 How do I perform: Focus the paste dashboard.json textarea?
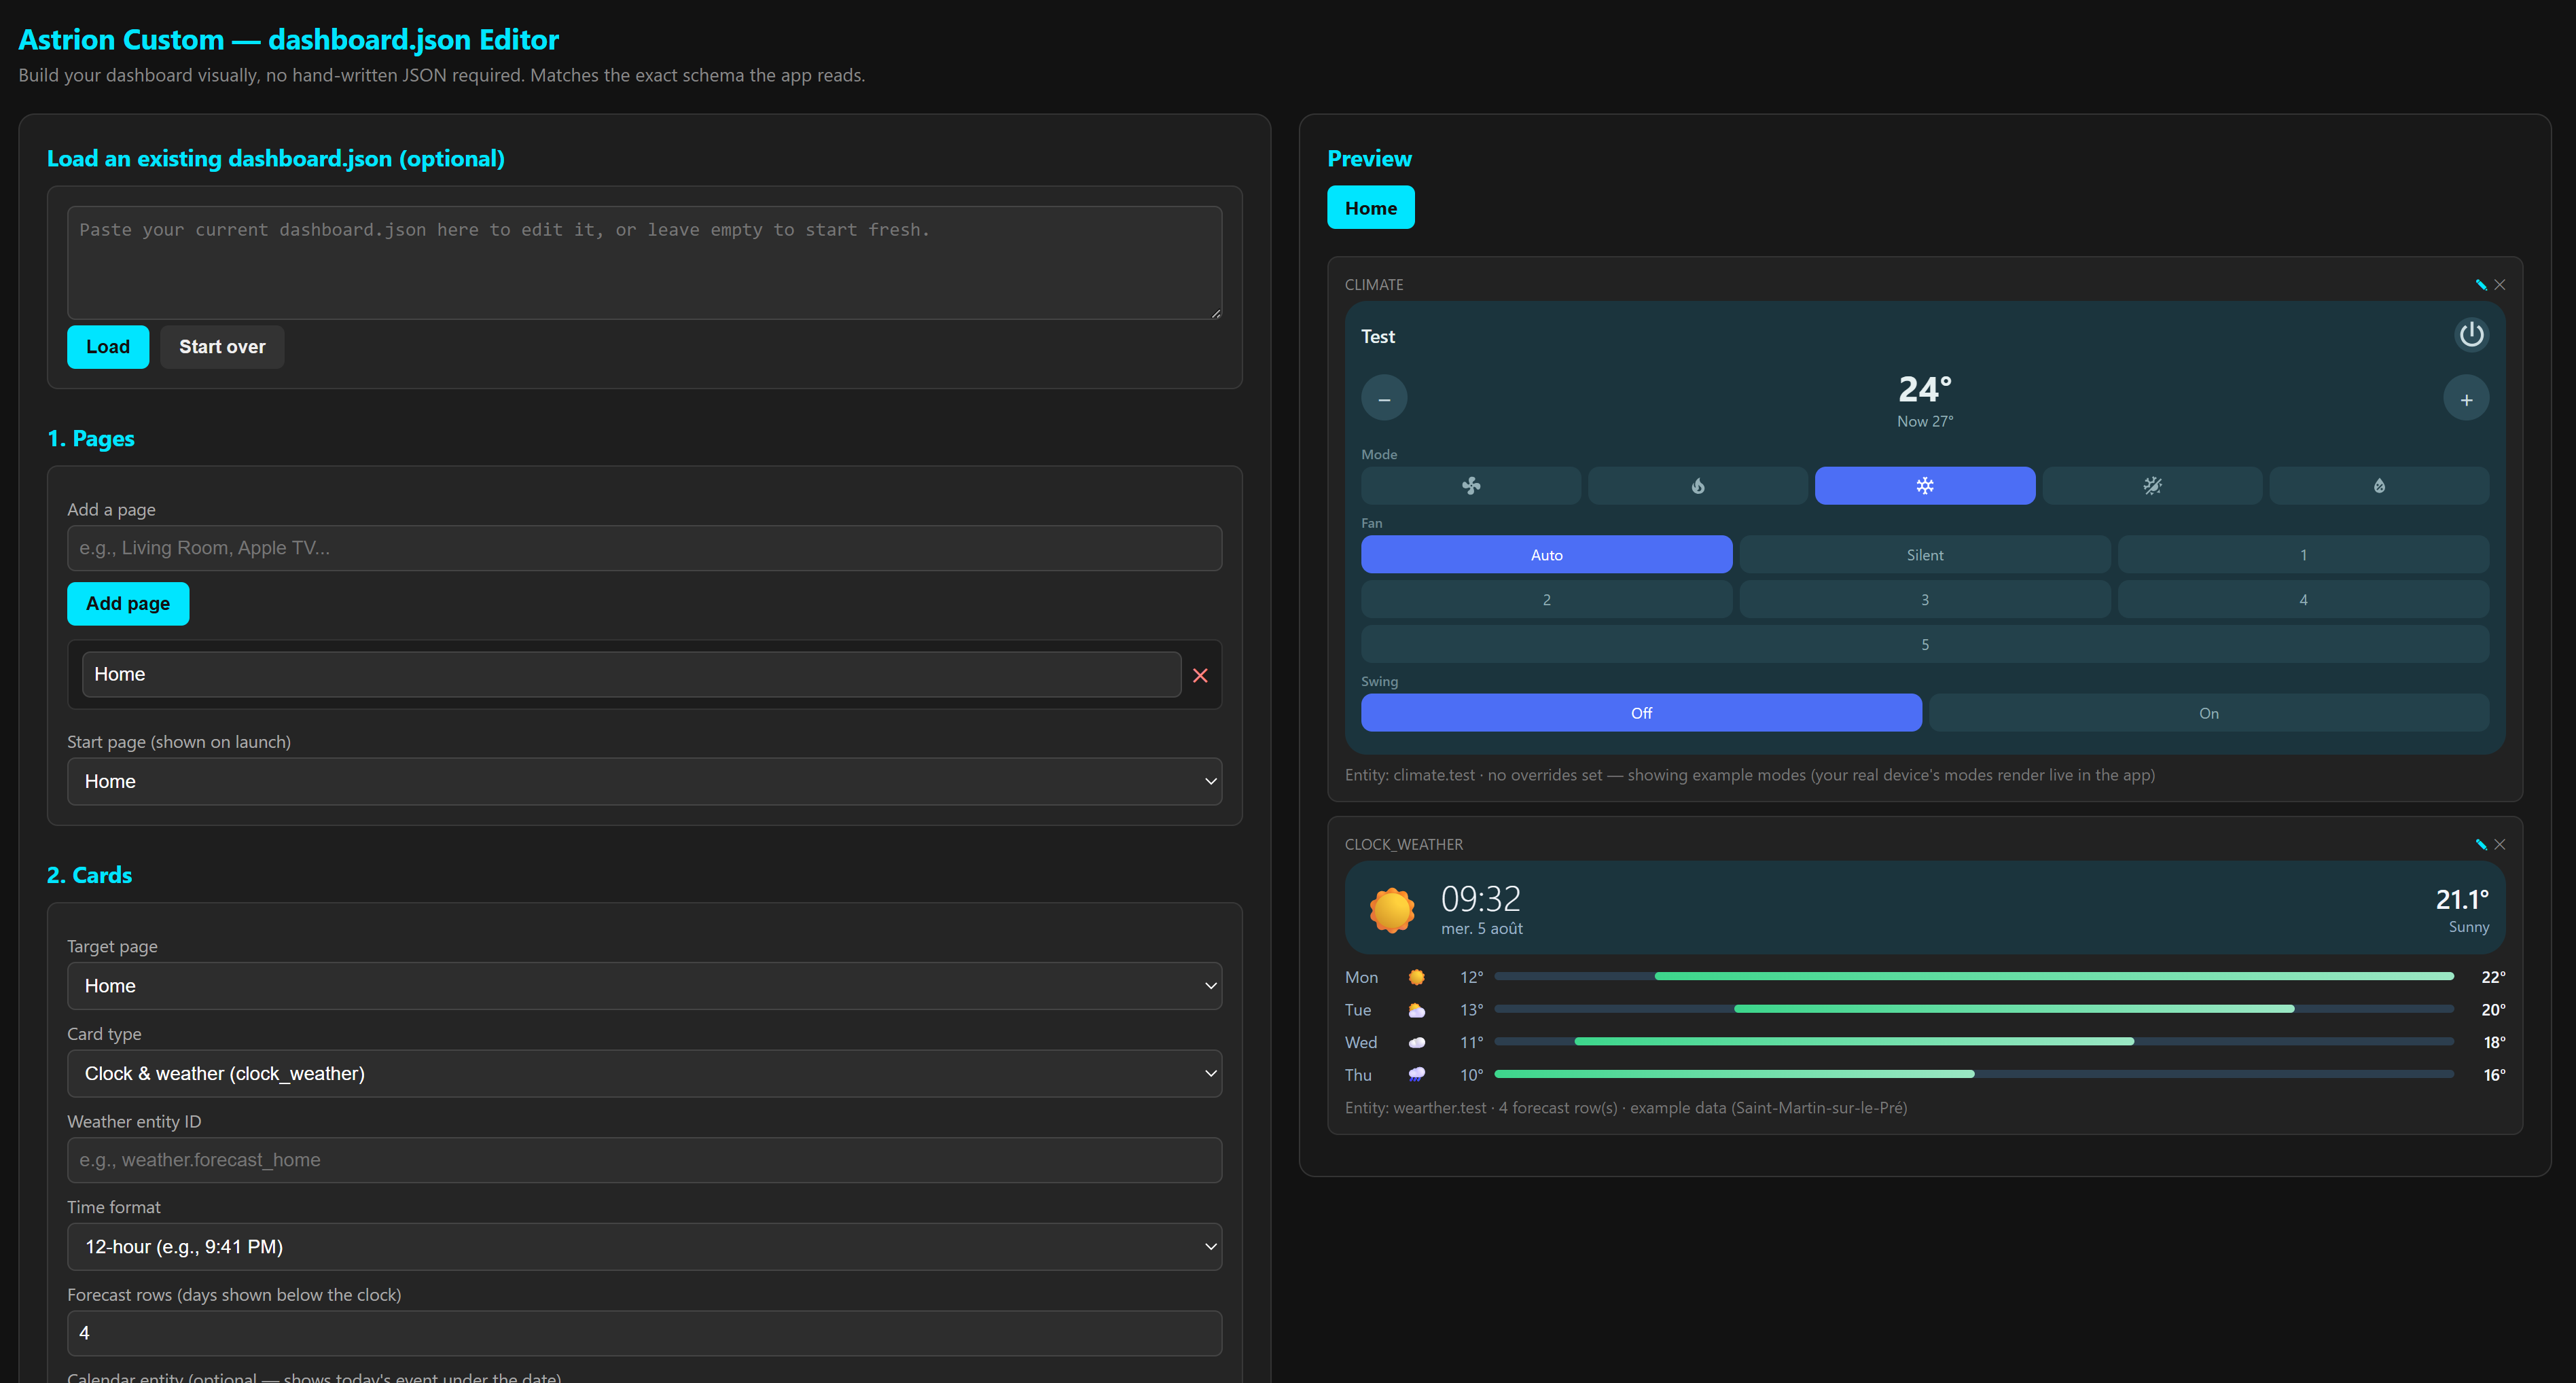pyautogui.click(x=644, y=263)
